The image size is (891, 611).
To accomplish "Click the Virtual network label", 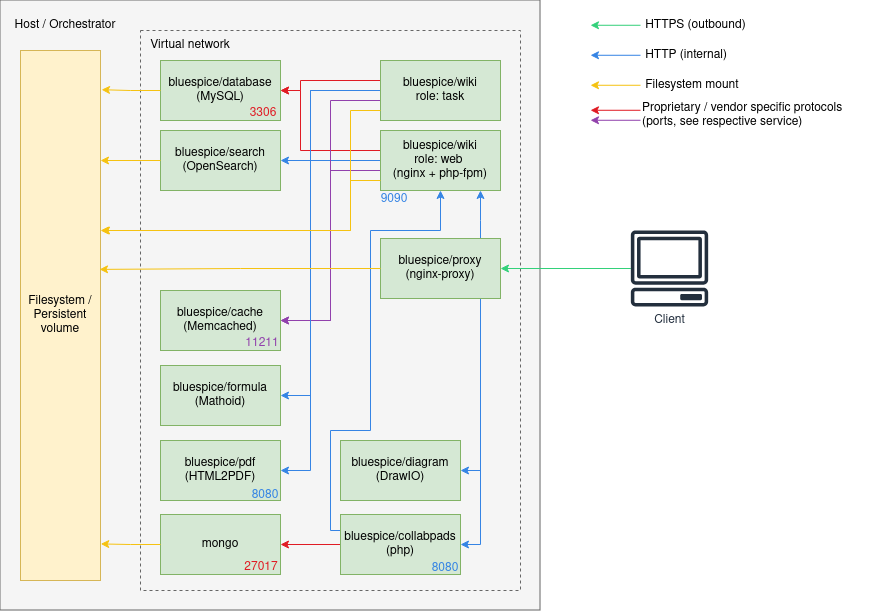I will (x=190, y=44).
